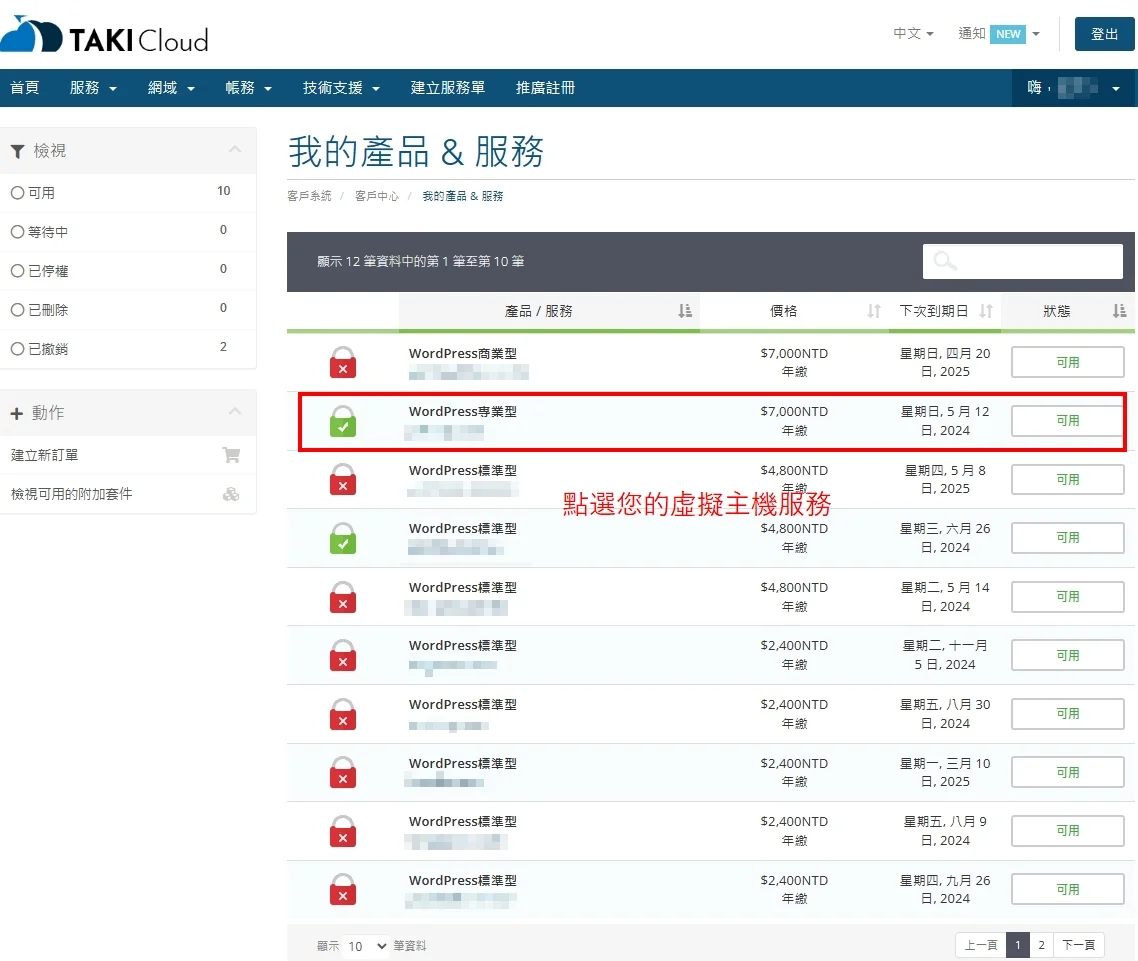The height and width of the screenshot is (961, 1138).
Task: Click 可用 status button of the 六月 26, 2024 row
Action: (1068, 538)
